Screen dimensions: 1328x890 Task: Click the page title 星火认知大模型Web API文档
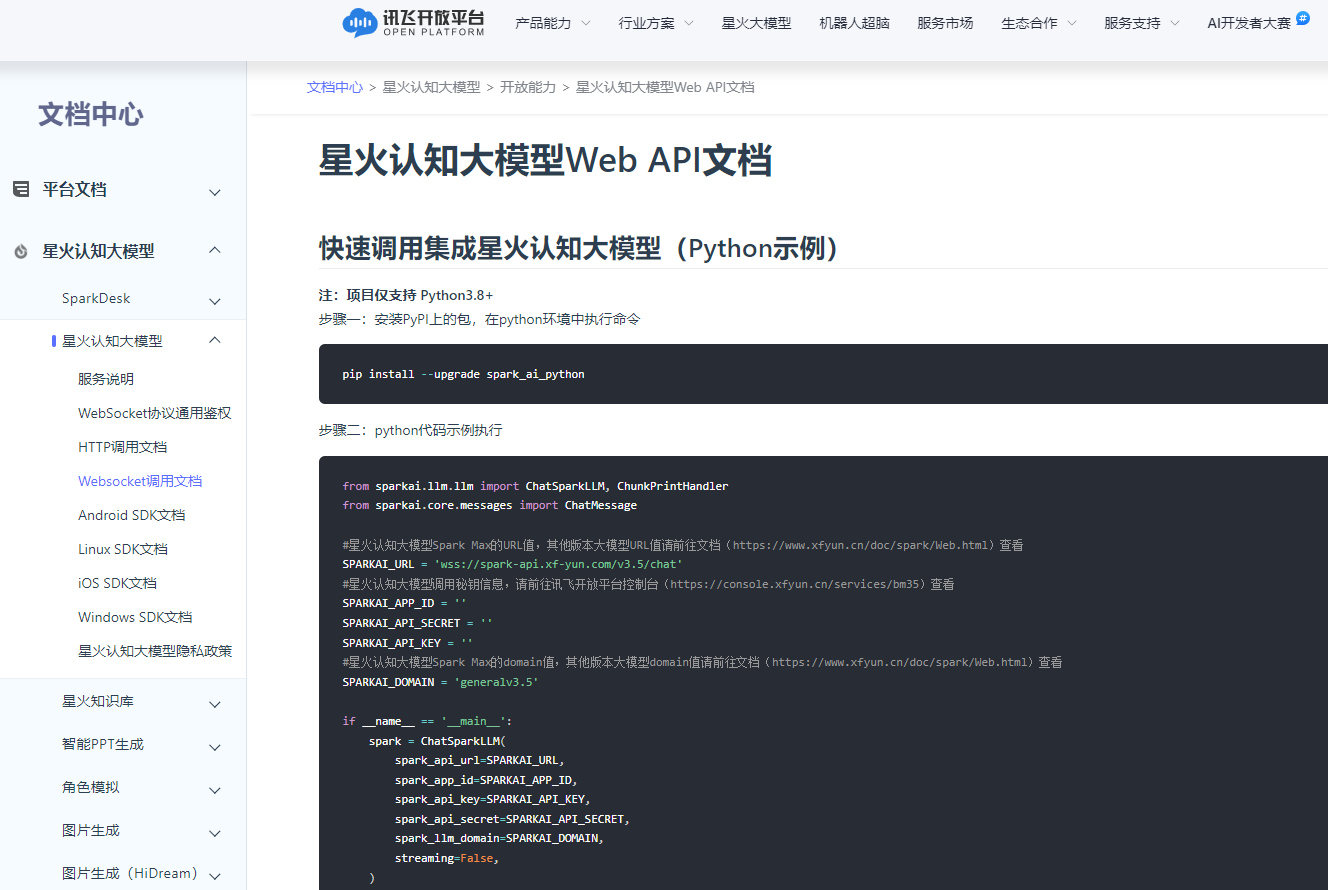point(545,161)
